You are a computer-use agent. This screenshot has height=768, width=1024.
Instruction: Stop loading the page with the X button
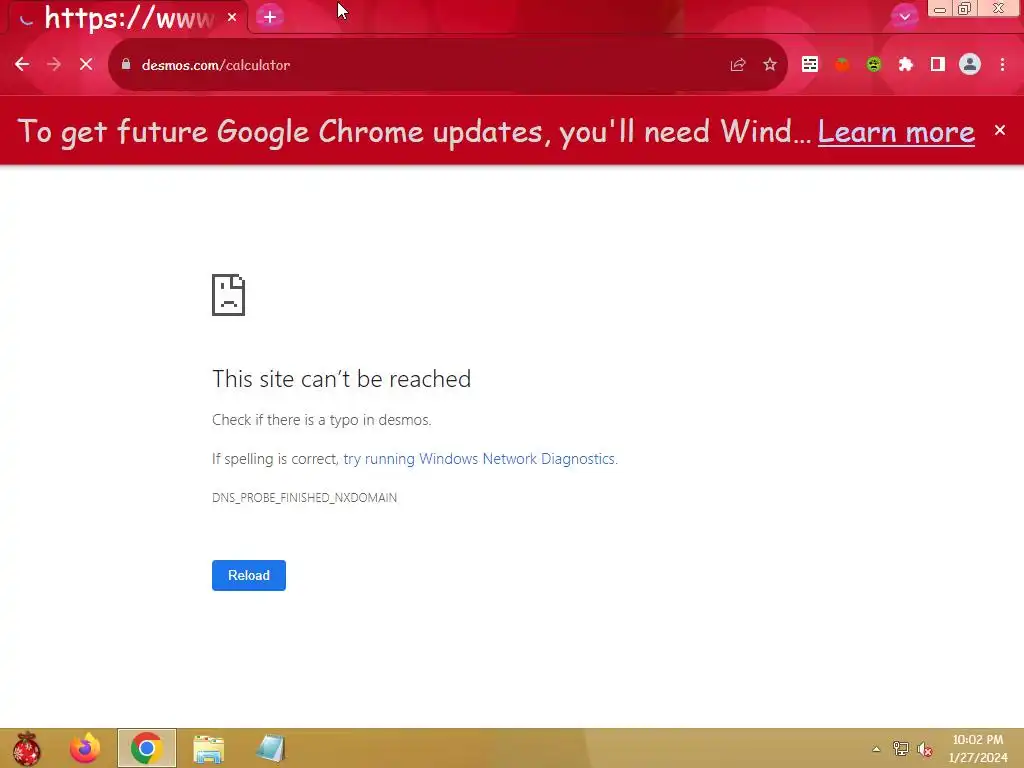(86, 65)
